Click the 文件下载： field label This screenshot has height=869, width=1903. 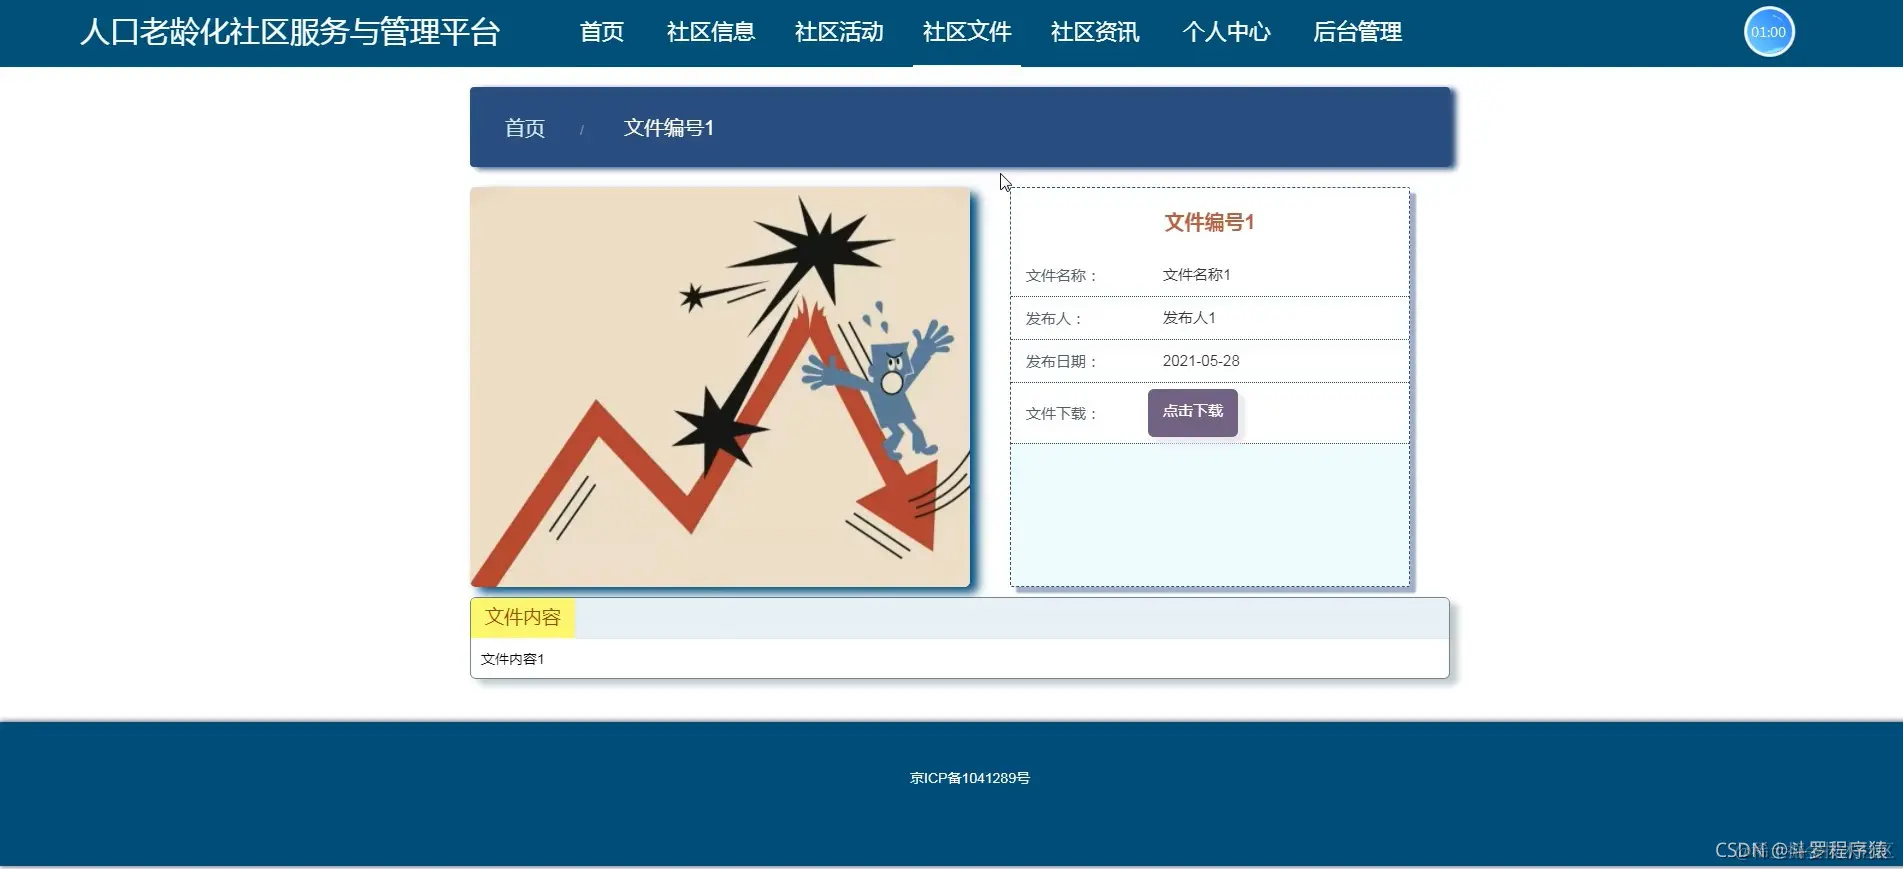coord(1062,414)
